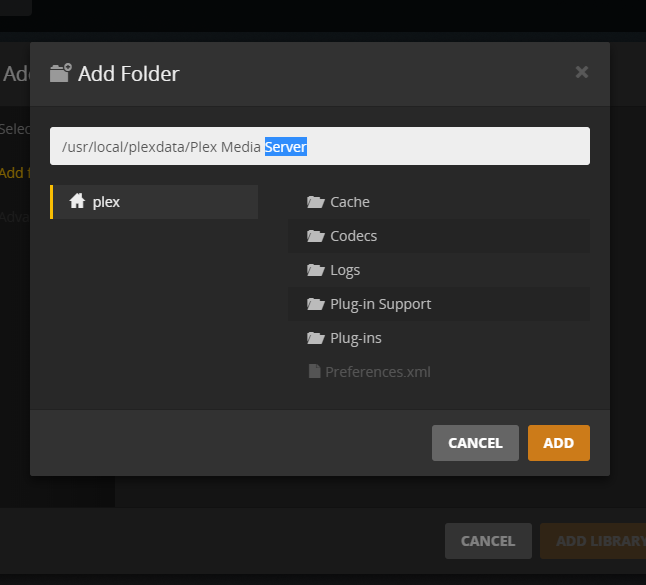The width and height of the screenshot is (646, 585).
Task: Close the Add Folder dialog
Action: 582,72
